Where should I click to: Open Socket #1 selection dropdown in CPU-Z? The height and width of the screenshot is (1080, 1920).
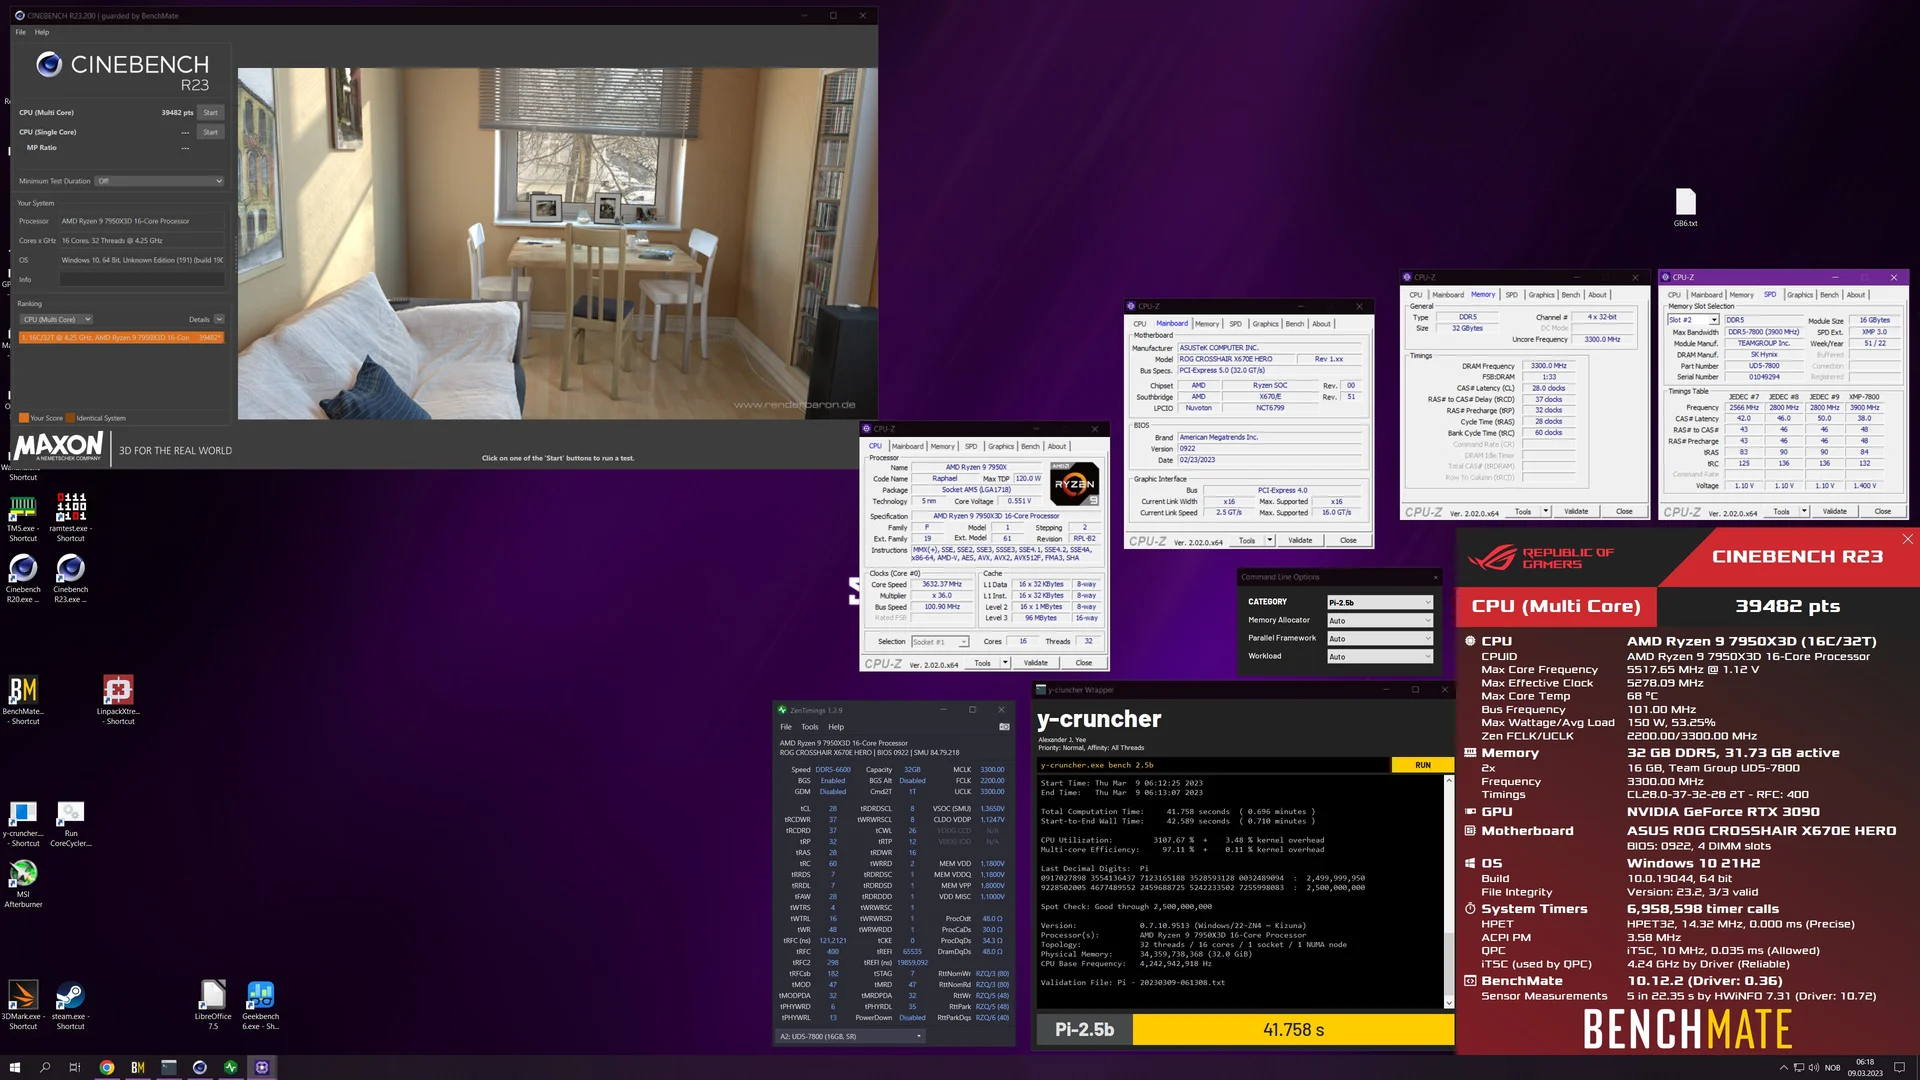(x=940, y=642)
